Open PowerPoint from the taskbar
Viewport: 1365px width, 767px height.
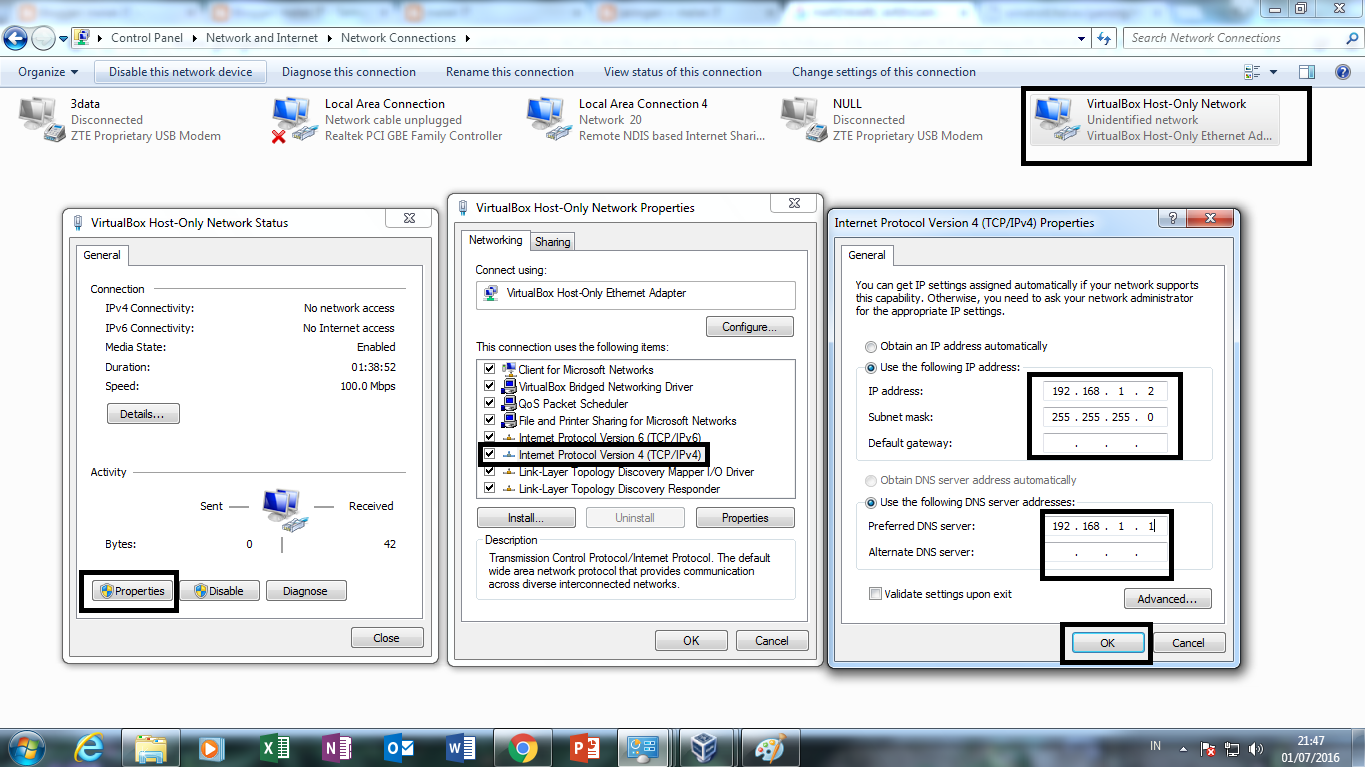pos(583,747)
